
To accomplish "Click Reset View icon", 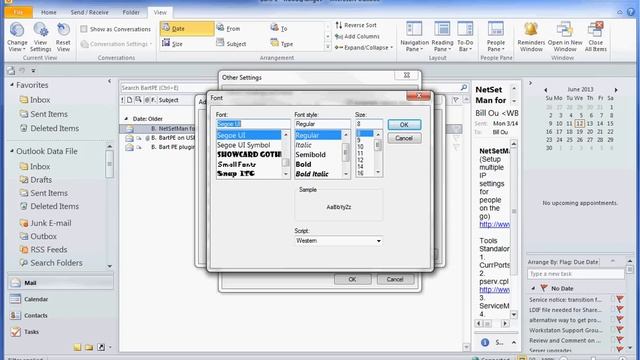I will [63, 30].
